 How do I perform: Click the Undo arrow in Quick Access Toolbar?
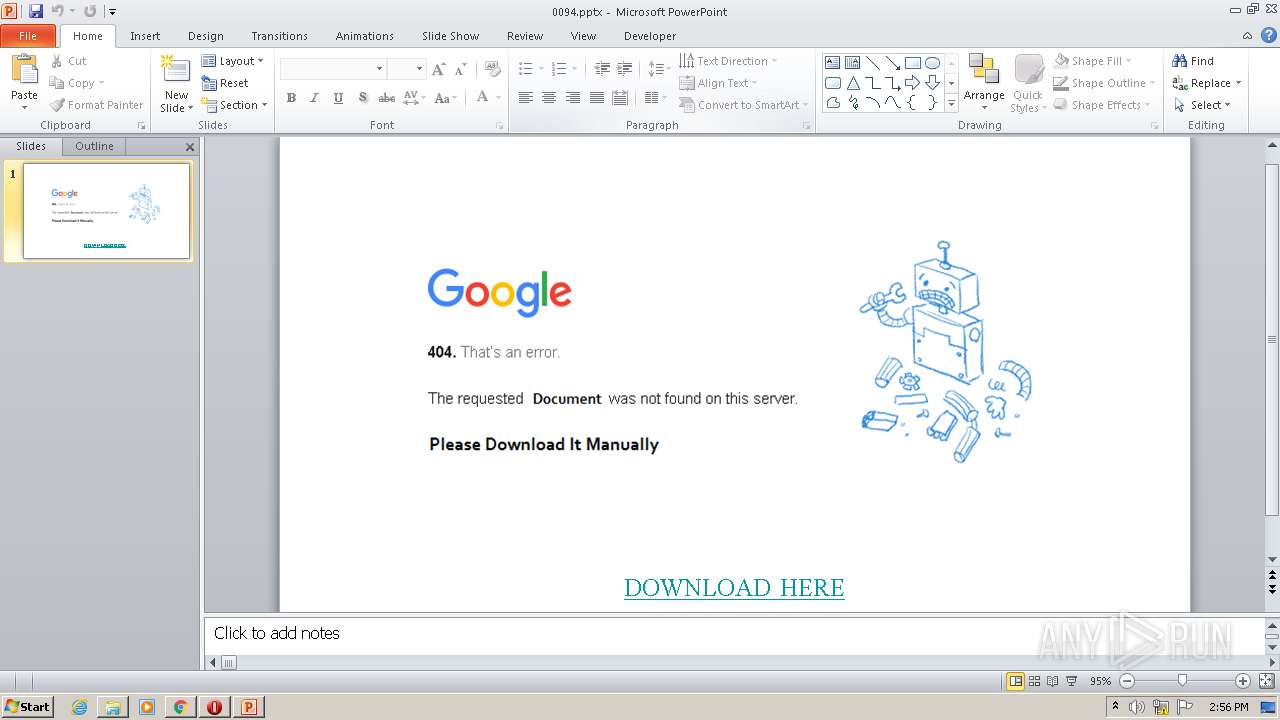click(58, 11)
